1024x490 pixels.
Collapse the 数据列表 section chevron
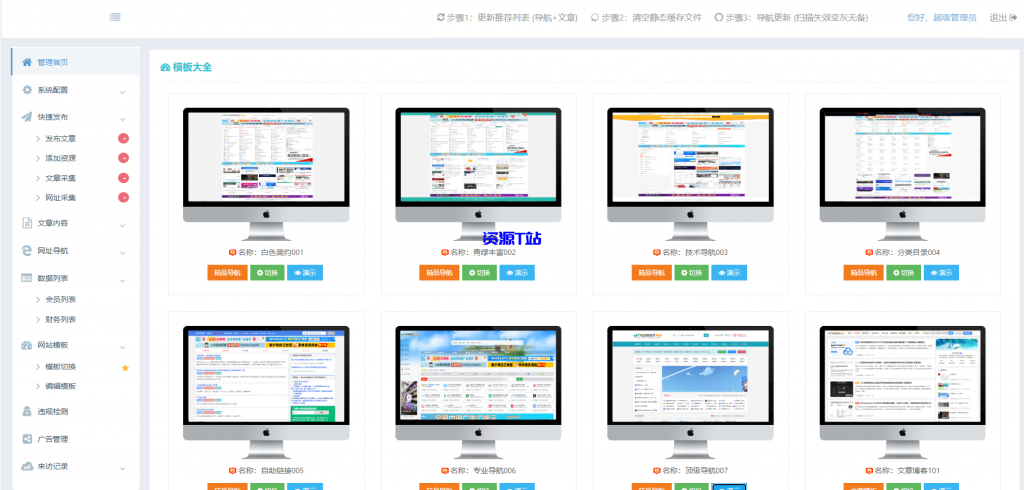123,280
